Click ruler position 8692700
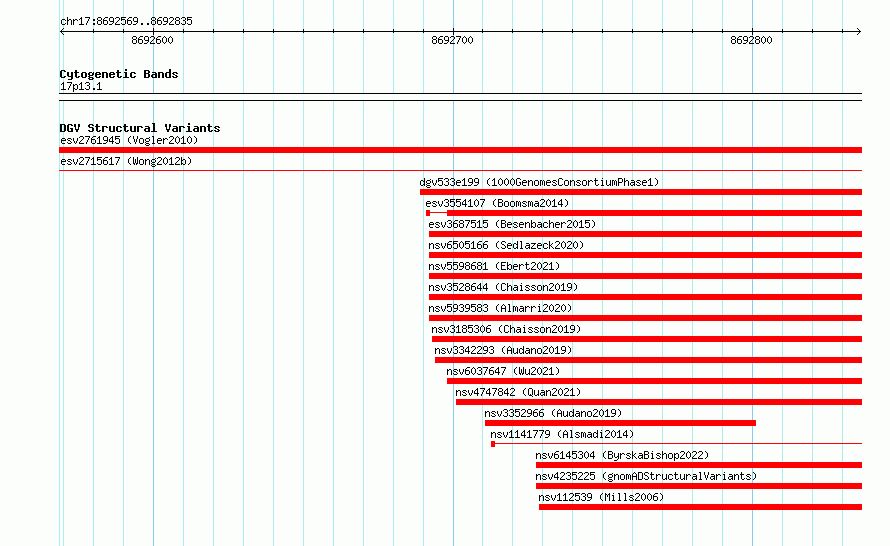 click(452, 40)
